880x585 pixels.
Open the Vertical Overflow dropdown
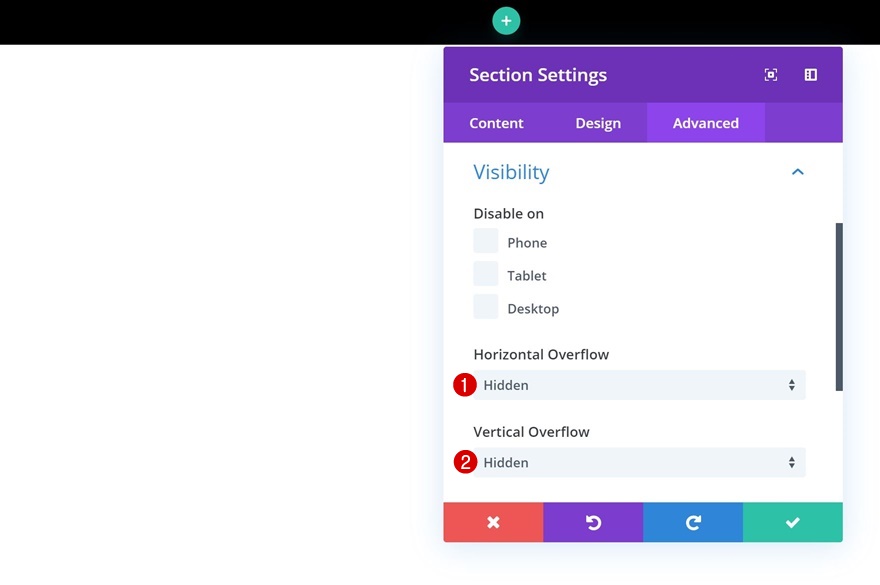tap(640, 462)
